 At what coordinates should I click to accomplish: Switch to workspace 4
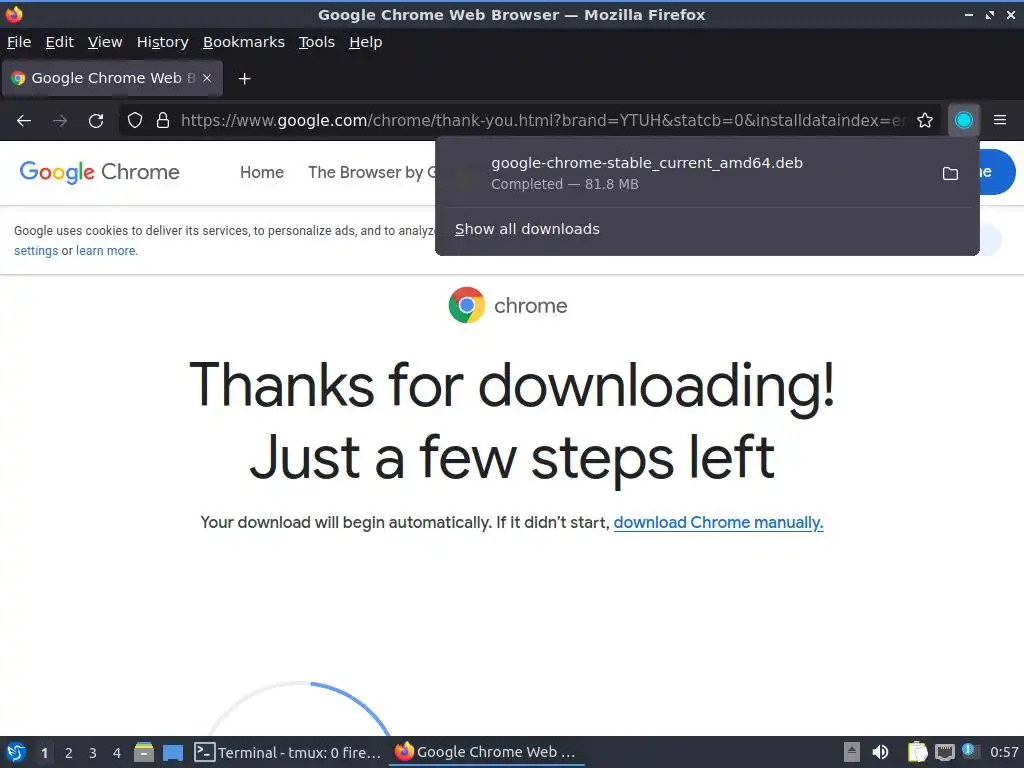click(117, 753)
